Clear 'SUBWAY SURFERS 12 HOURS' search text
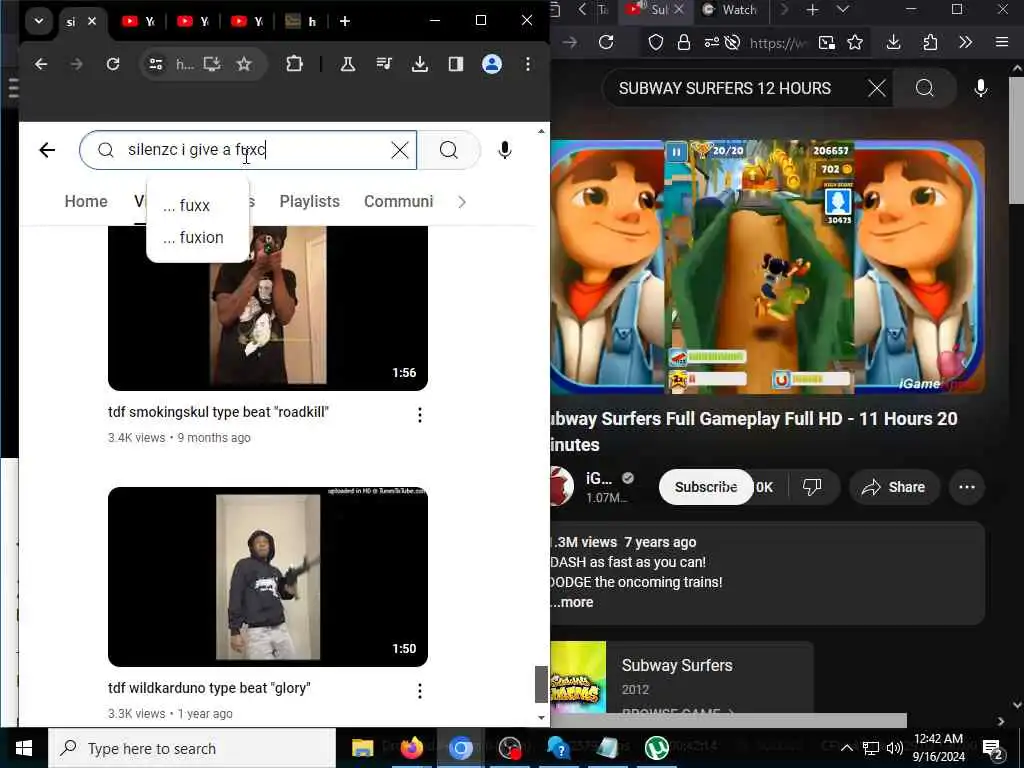Screen dimensions: 1024x768 click(x=876, y=88)
